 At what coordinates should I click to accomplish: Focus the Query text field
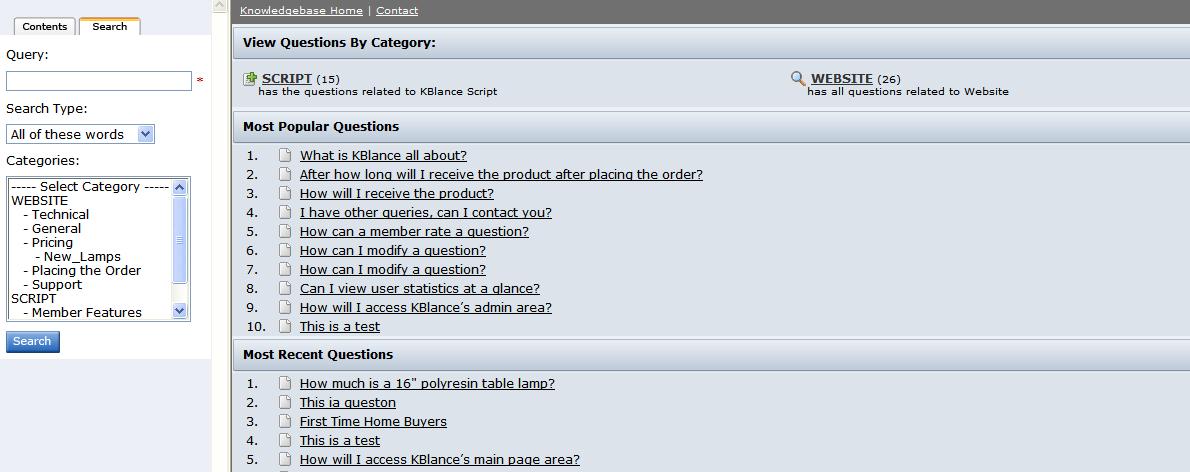[x=98, y=81]
